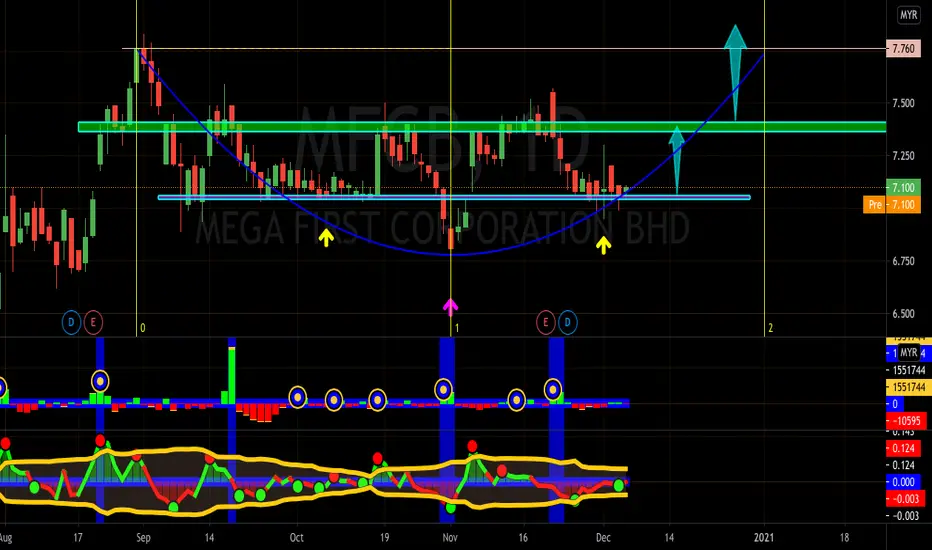Click the 7.250 price scale value
Viewport: 932px width, 550px height.
pyautogui.click(x=903, y=156)
